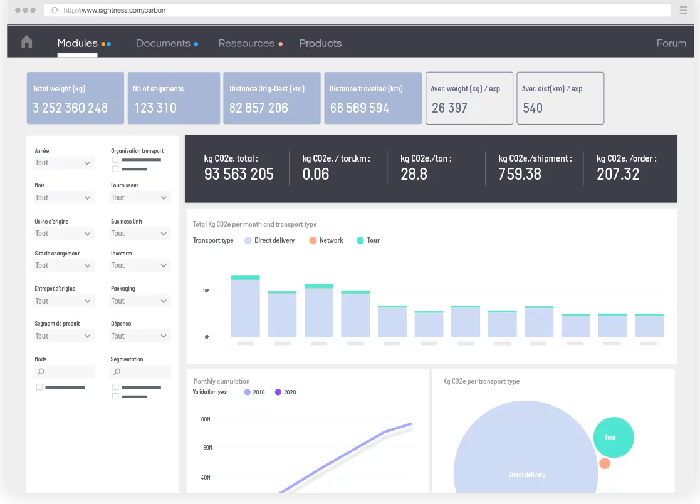Expand the Dépense dropdown

tap(140, 336)
